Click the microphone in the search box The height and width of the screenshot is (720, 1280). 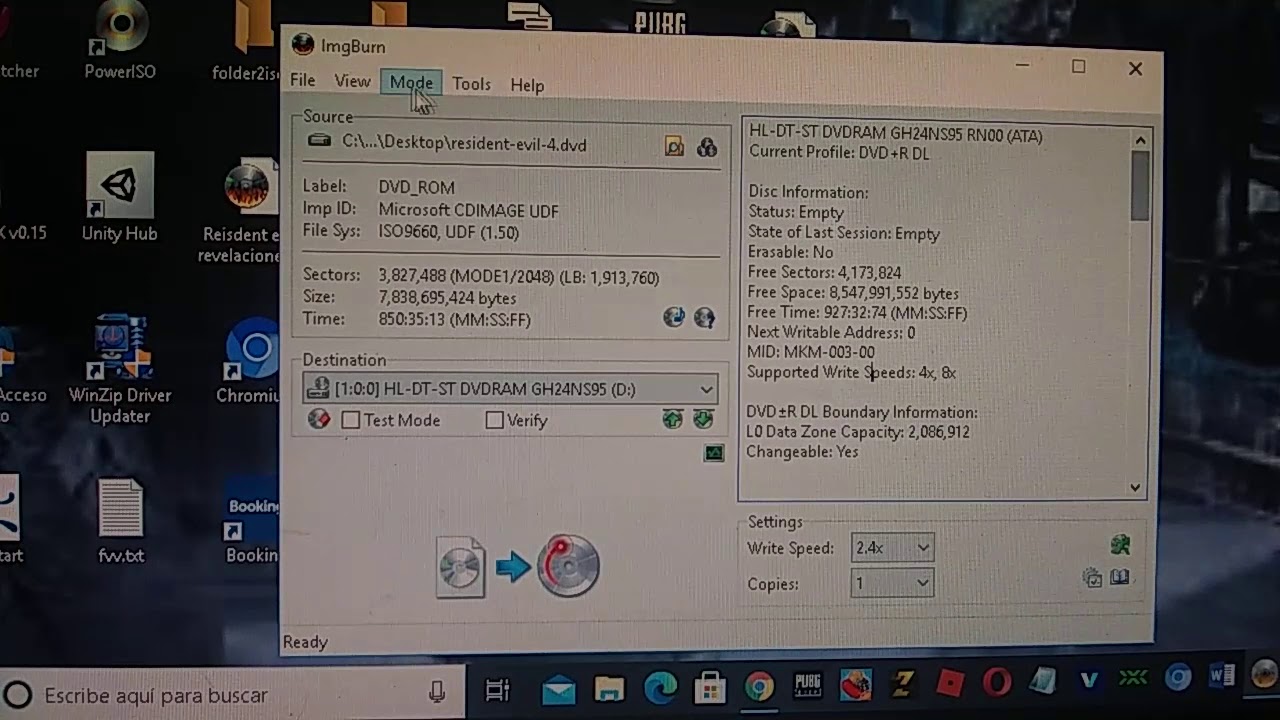tap(436, 692)
